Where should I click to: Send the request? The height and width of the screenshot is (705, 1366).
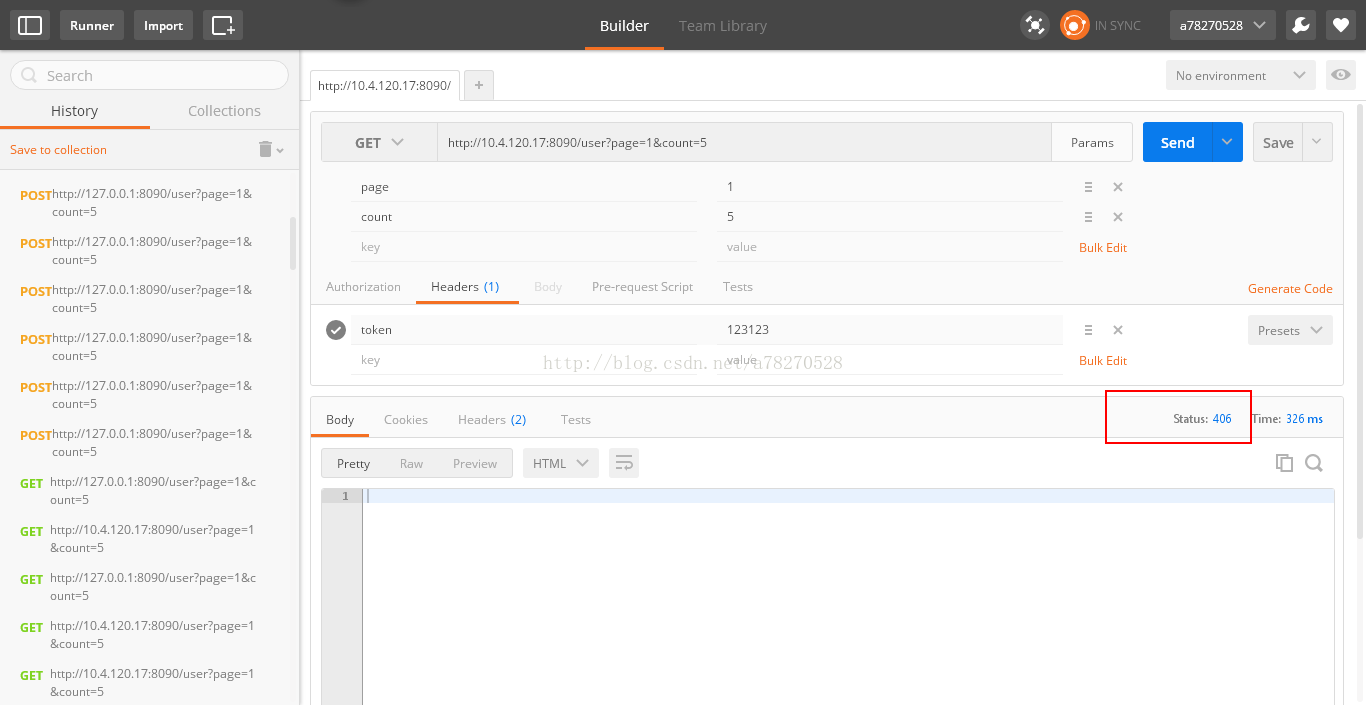[1178, 143]
